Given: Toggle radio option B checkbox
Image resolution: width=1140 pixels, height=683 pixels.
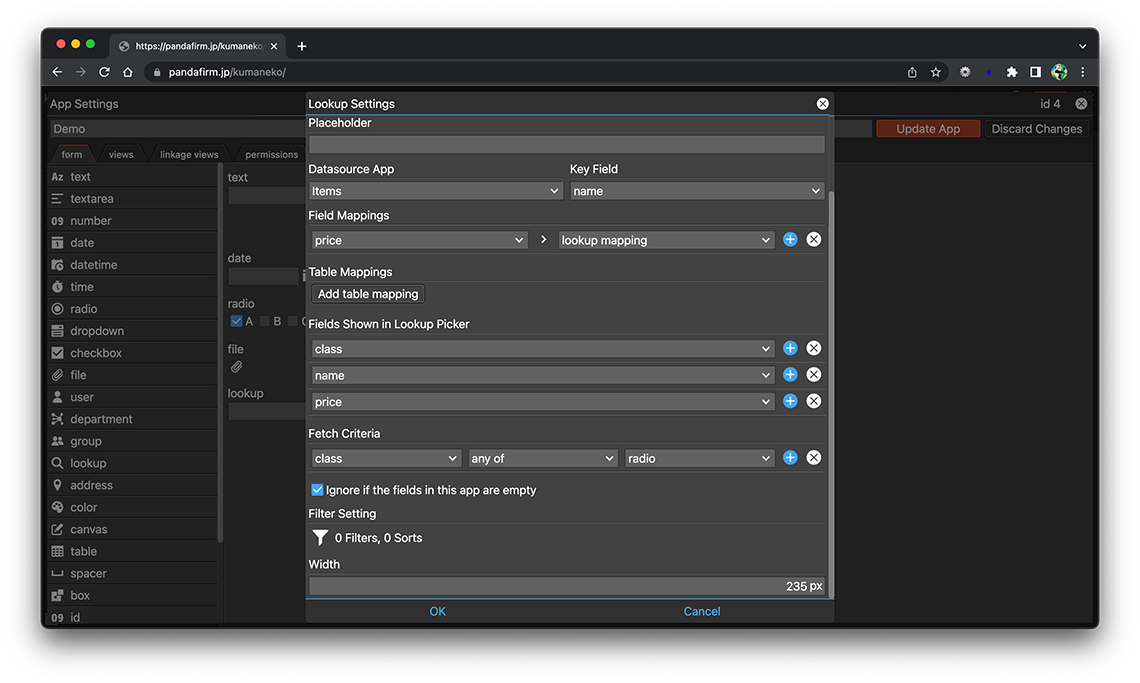Looking at the screenshot, I should point(265,321).
